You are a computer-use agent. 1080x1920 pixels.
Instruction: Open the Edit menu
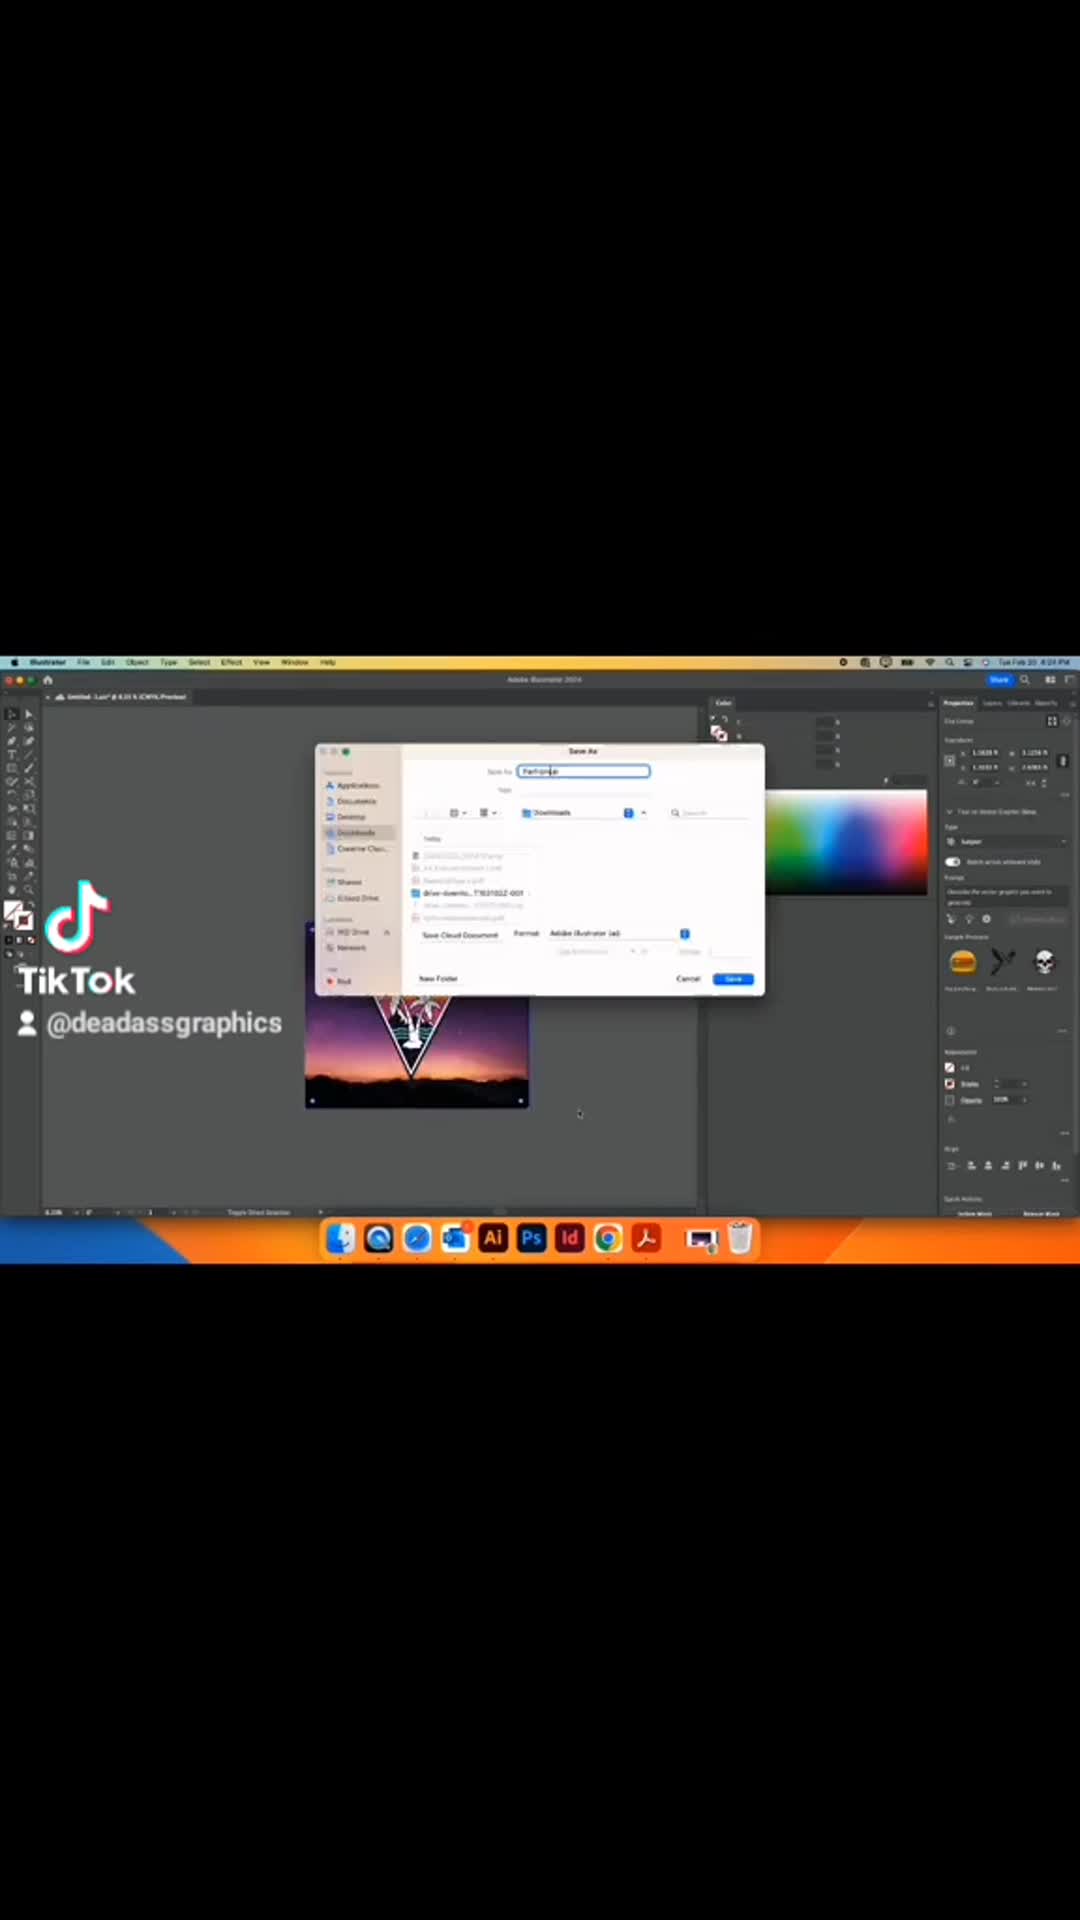point(108,662)
